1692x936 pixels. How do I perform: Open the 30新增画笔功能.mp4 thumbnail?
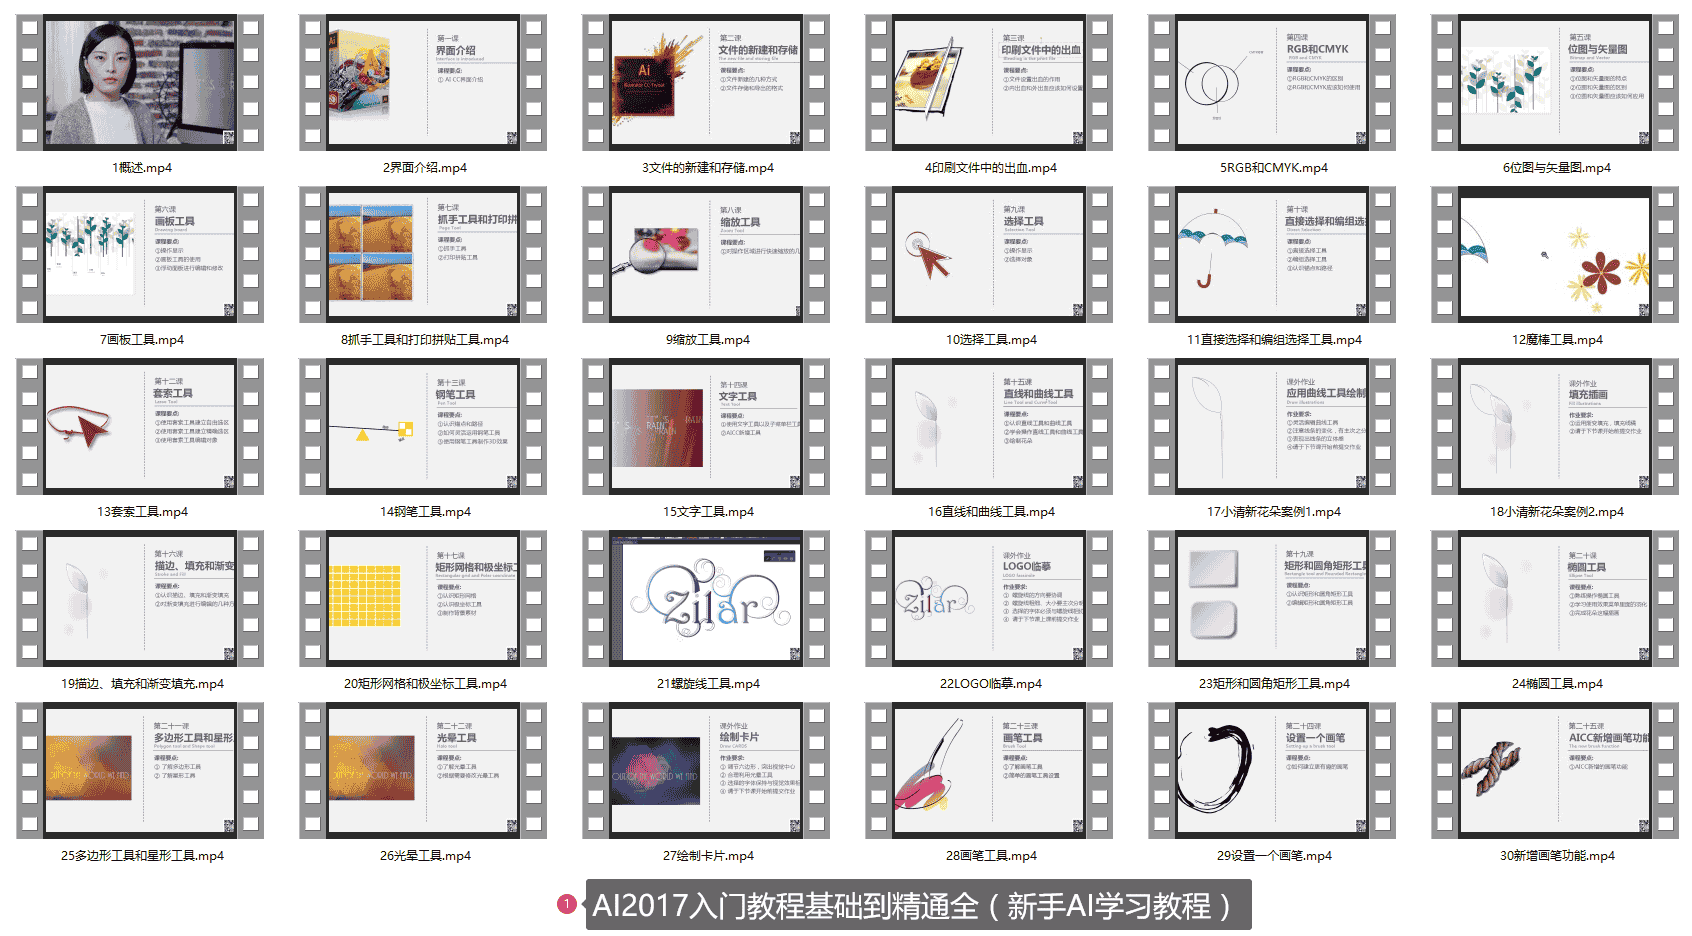tap(1555, 770)
